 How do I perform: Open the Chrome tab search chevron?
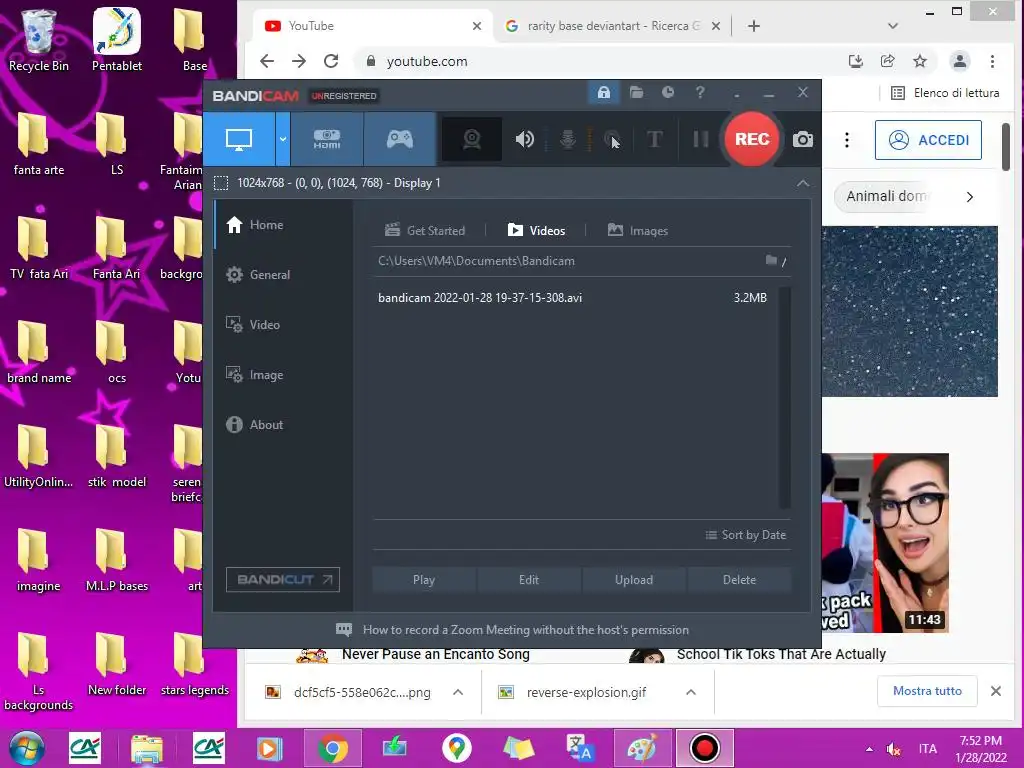[893, 26]
